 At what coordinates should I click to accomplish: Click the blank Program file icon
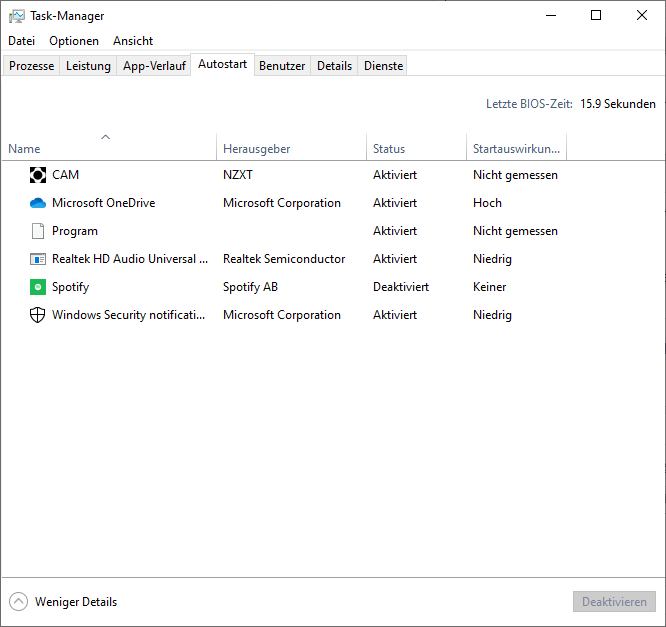pyautogui.click(x=38, y=231)
